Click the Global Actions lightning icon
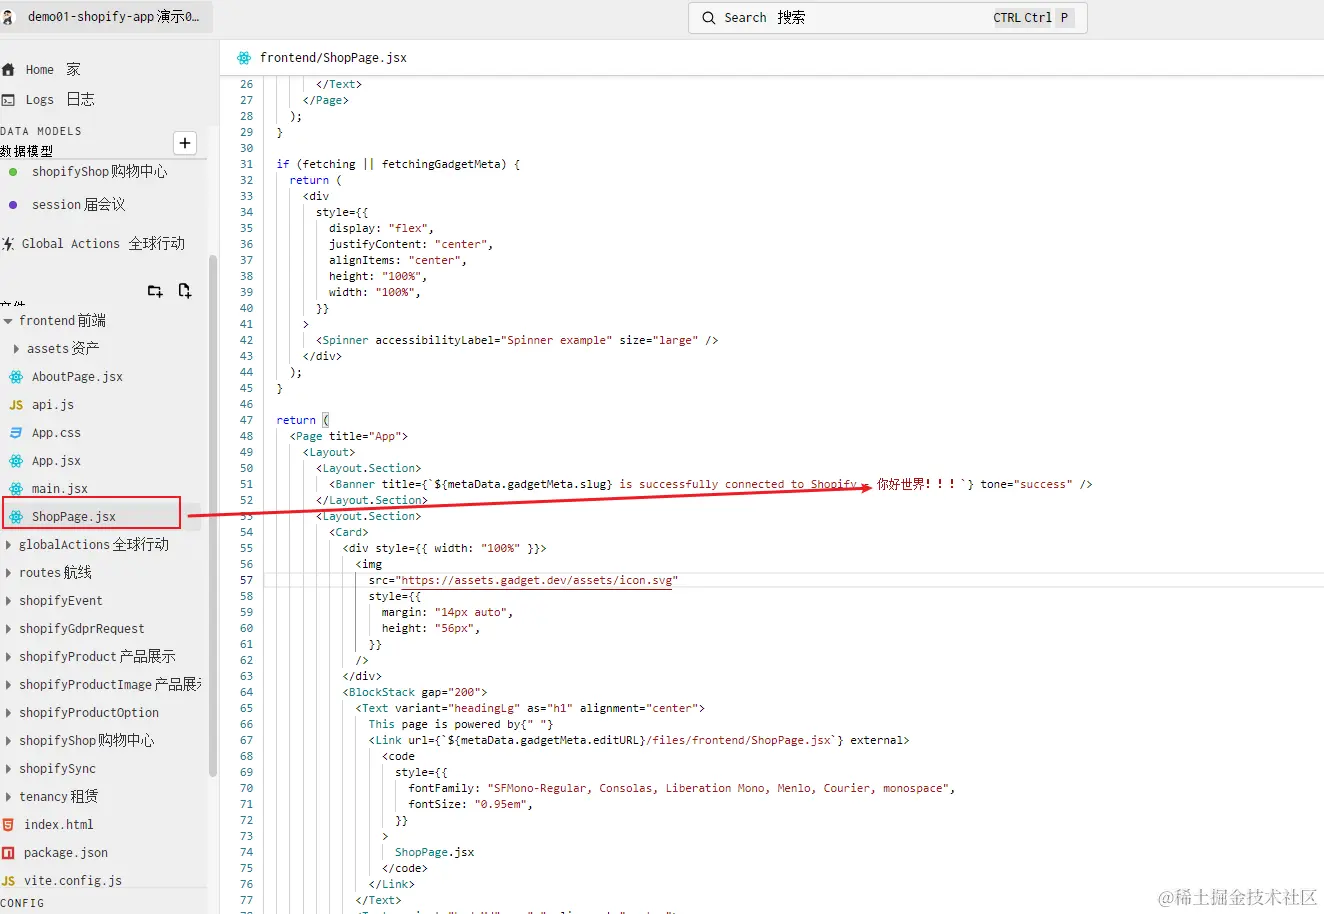Image resolution: width=1324 pixels, height=914 pixels. tap(8, 244)
